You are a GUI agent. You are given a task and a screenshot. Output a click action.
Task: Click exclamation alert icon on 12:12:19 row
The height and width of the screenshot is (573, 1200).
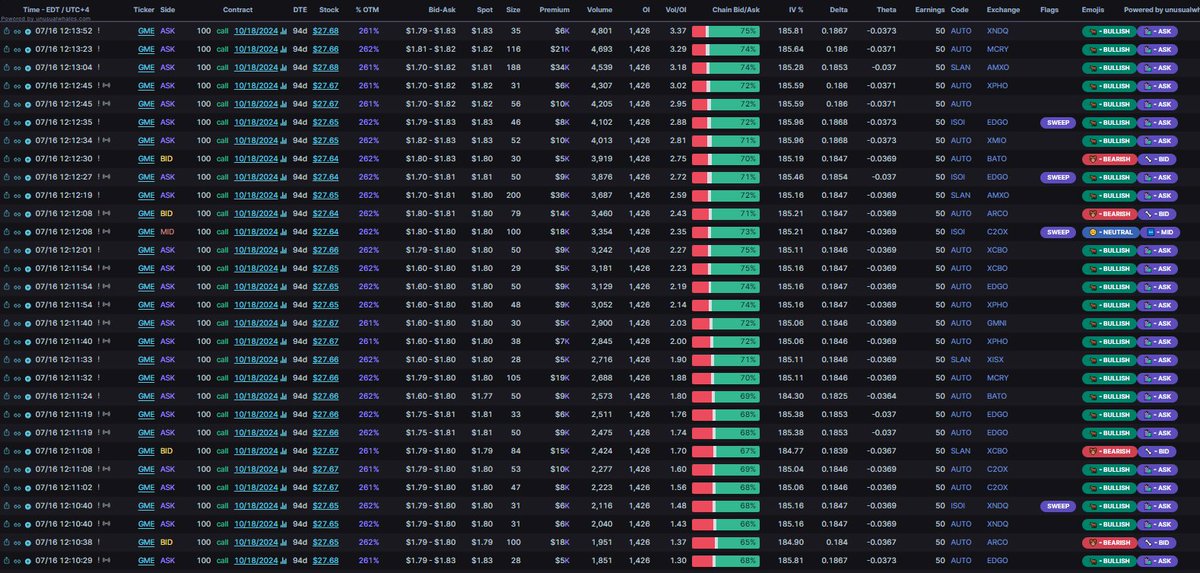click(x=99, y=193)
